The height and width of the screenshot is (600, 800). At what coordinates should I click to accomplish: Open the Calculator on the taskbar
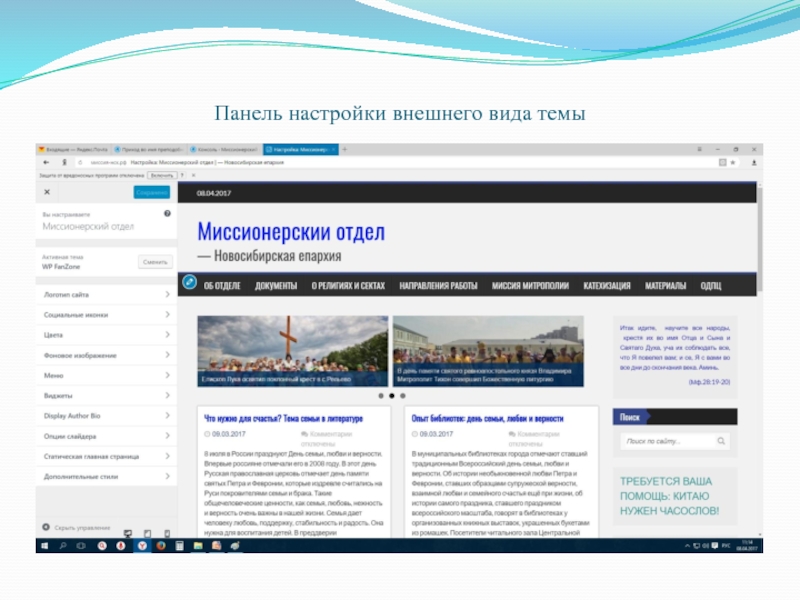(180, 546)
